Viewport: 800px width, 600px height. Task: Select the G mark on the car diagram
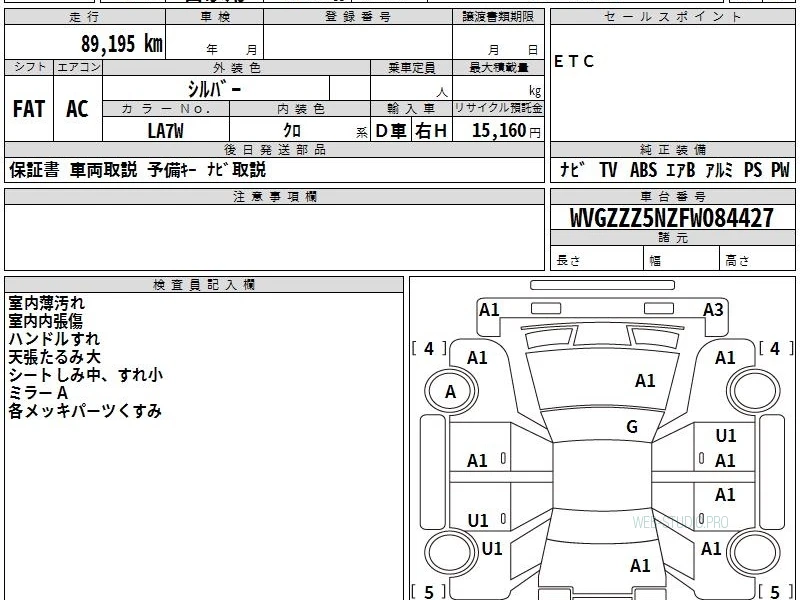(x=632, y=427)
